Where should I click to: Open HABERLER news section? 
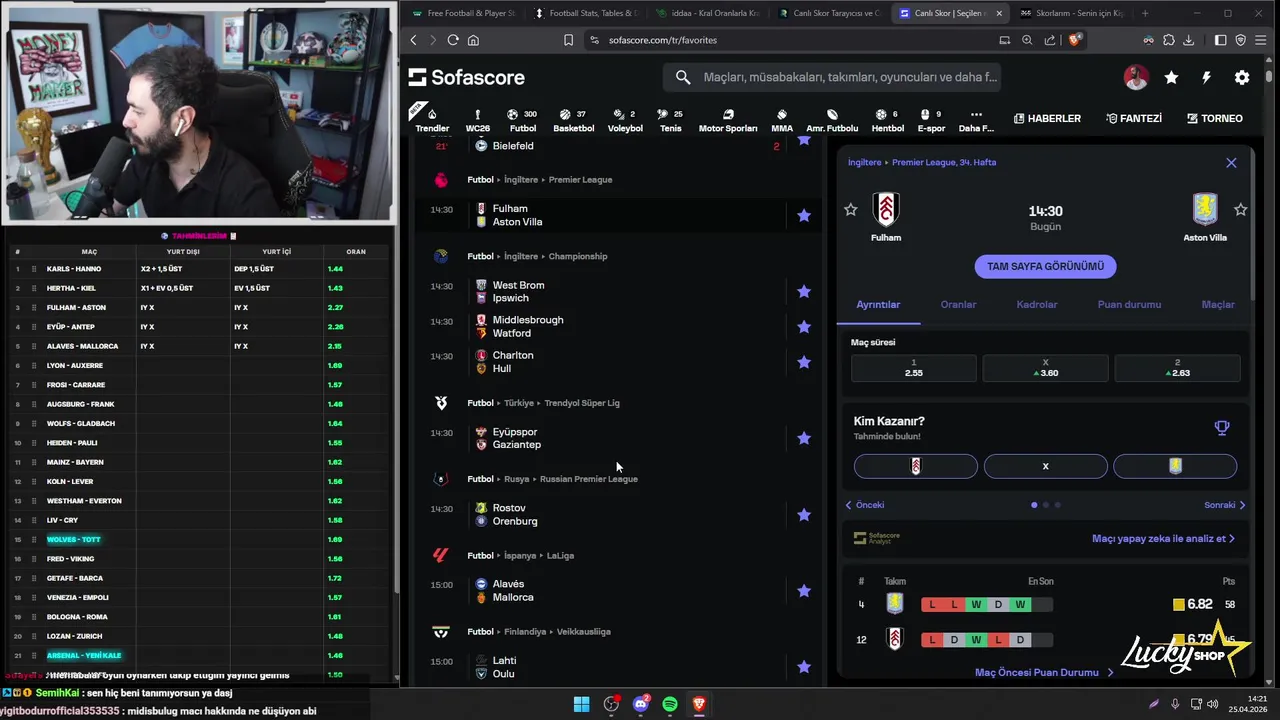(1047, 118)
